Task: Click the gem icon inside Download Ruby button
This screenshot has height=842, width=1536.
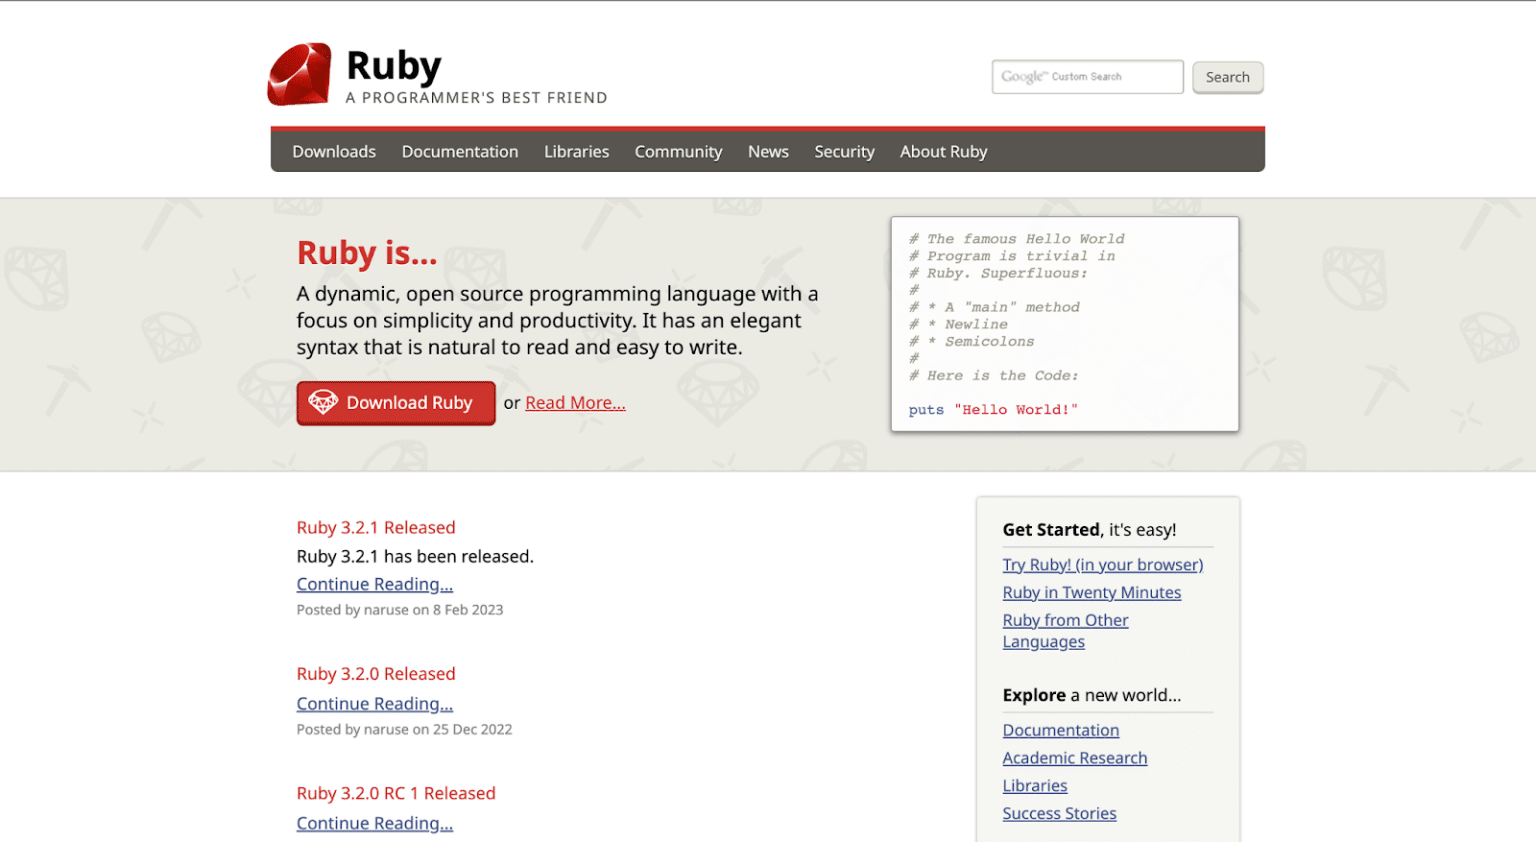Action: tap(322, 402)
